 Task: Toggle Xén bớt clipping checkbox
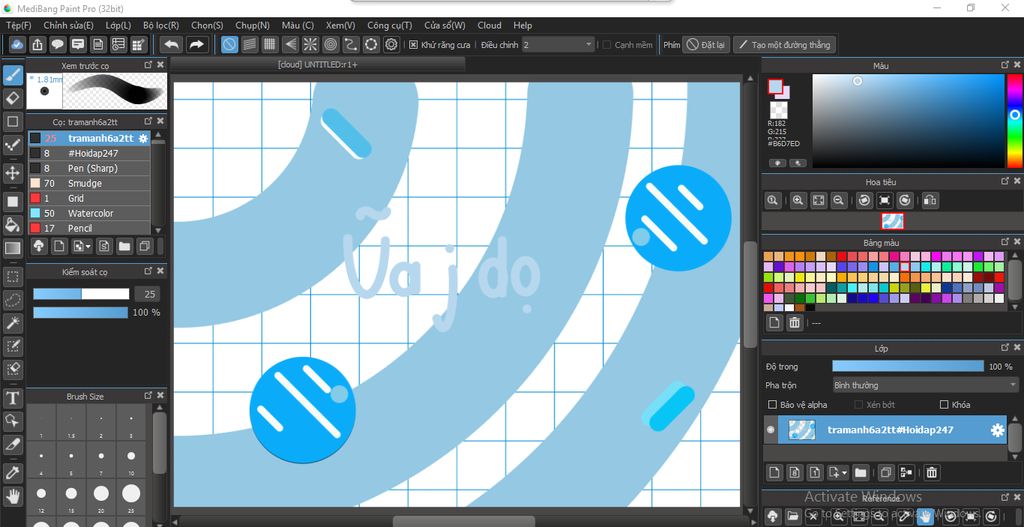(x=859, y=405)
